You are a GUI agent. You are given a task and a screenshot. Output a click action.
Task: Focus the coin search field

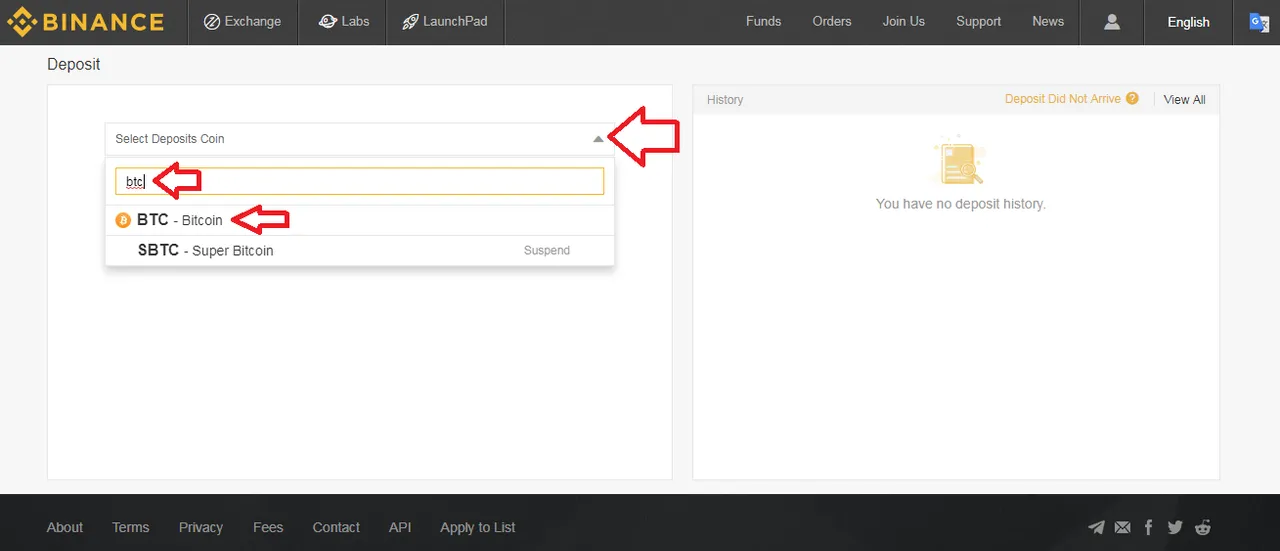(360, 181)
